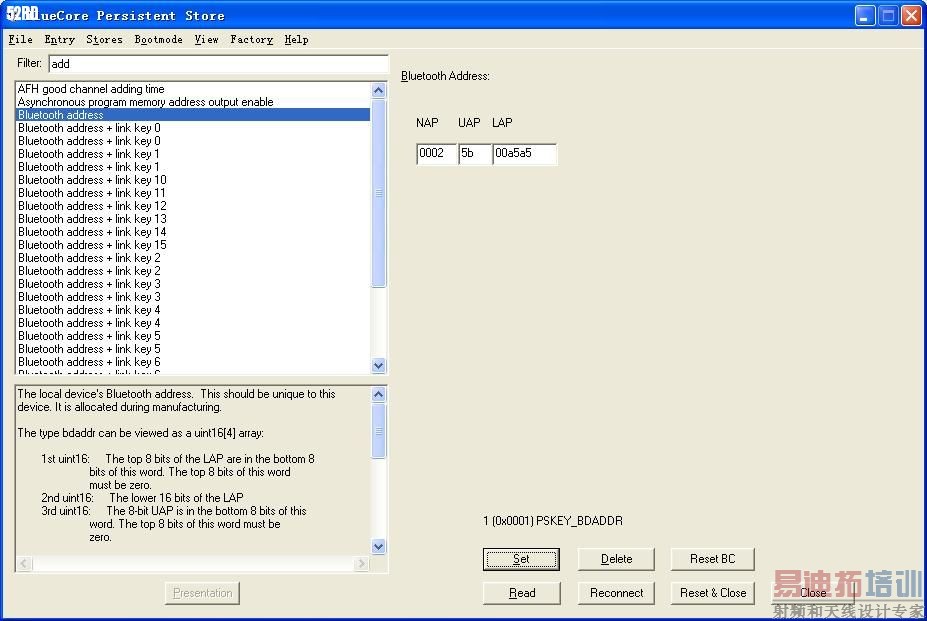Select 'Bluetooth address + link key 15'
The image size is (927, 621).
193,245
